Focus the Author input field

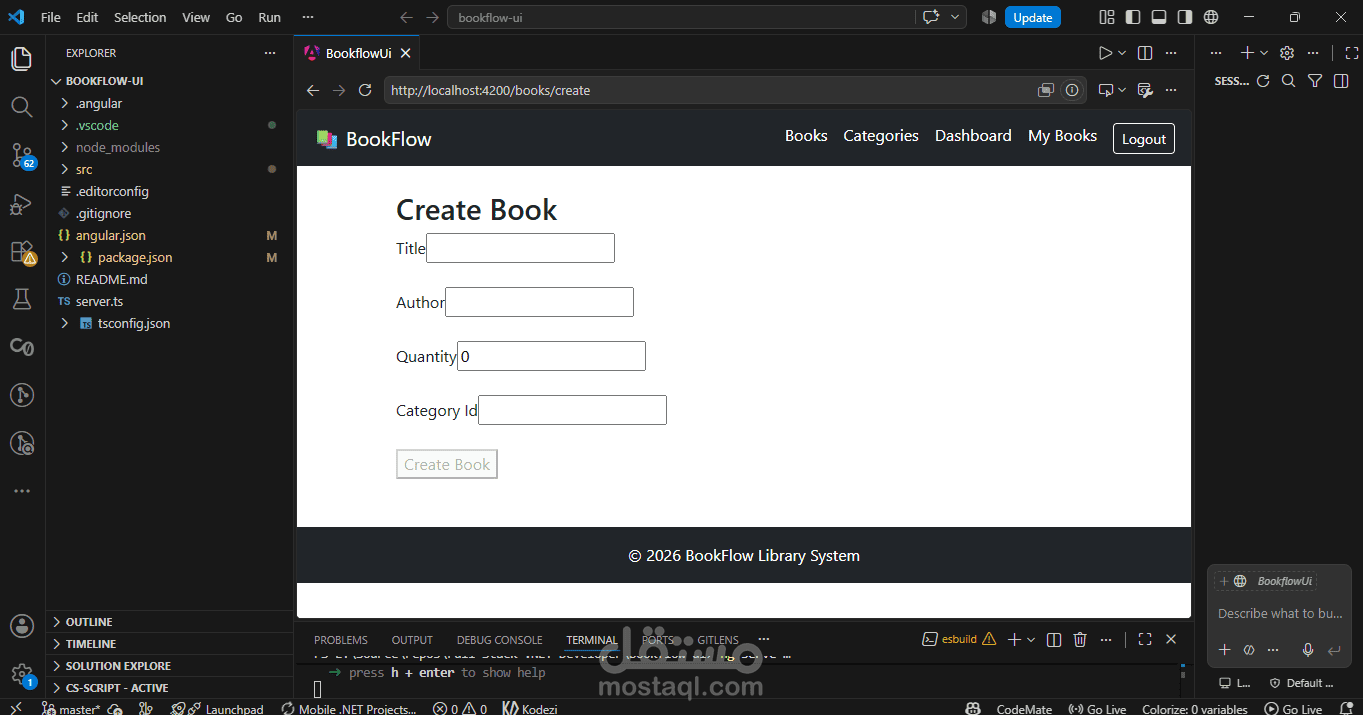[x=539, y=302]
